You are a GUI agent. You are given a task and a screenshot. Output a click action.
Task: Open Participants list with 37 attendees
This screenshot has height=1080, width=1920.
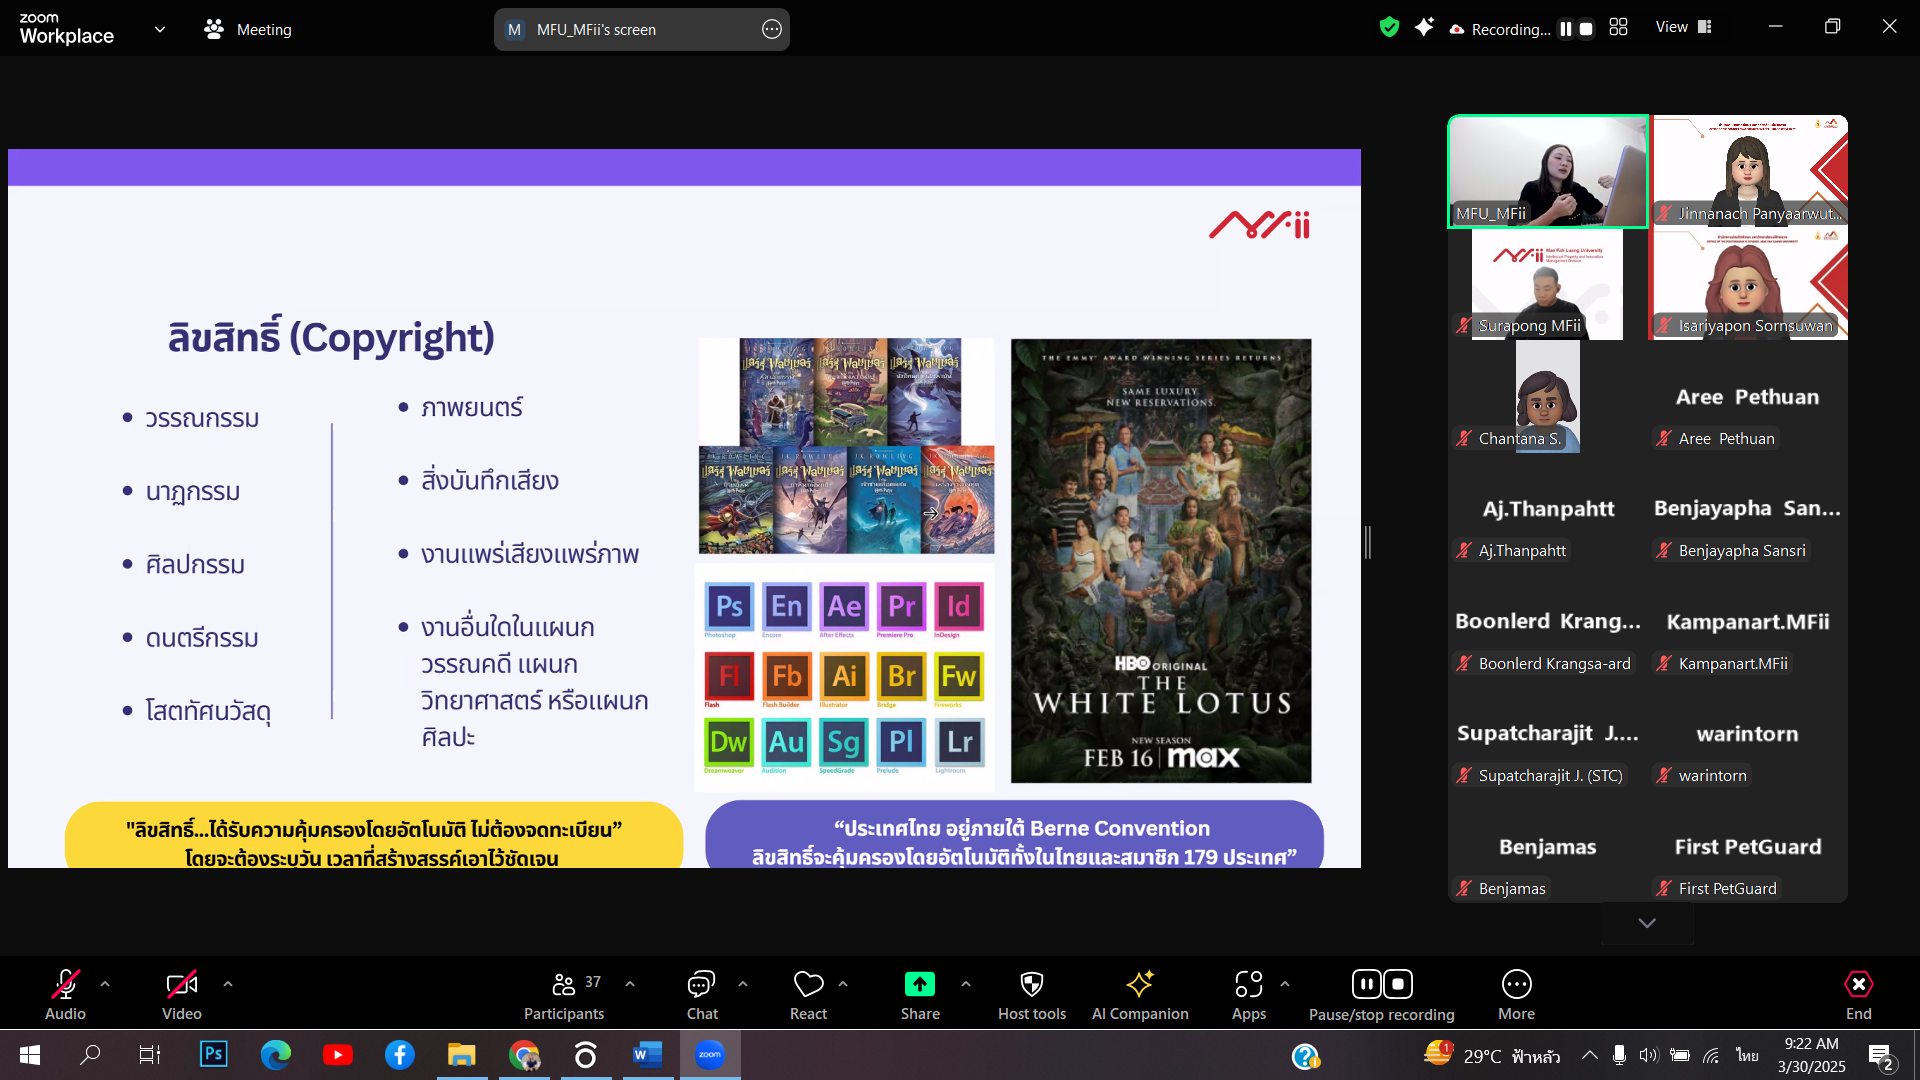[x=564, y=985]
